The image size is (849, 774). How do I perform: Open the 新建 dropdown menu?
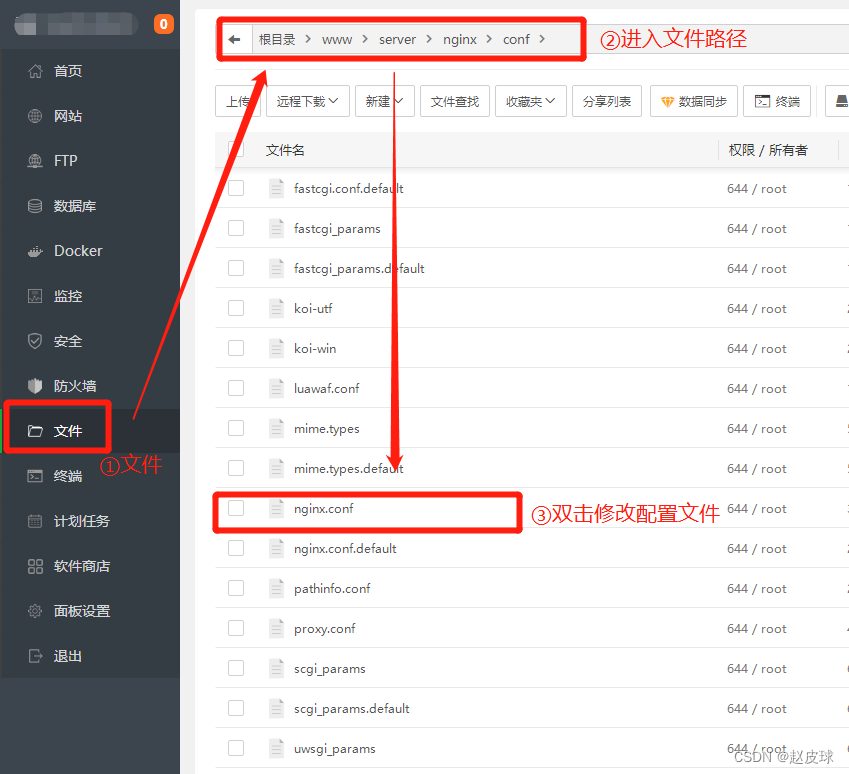pyautogui.click(x=384, y=101)
